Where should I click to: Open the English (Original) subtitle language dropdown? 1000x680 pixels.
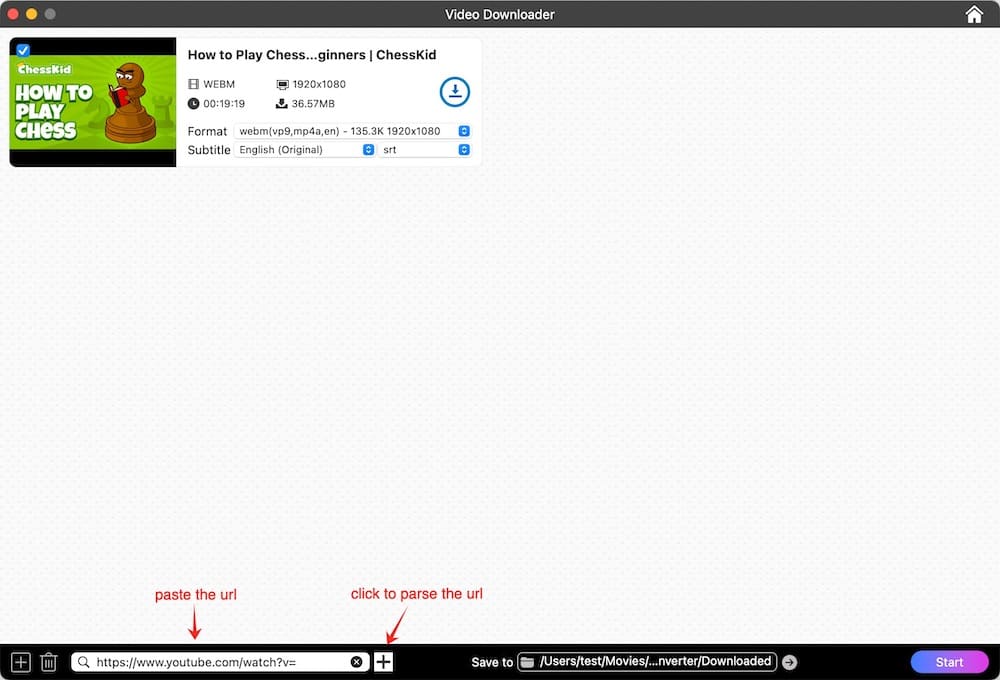(x=305, y=149)
